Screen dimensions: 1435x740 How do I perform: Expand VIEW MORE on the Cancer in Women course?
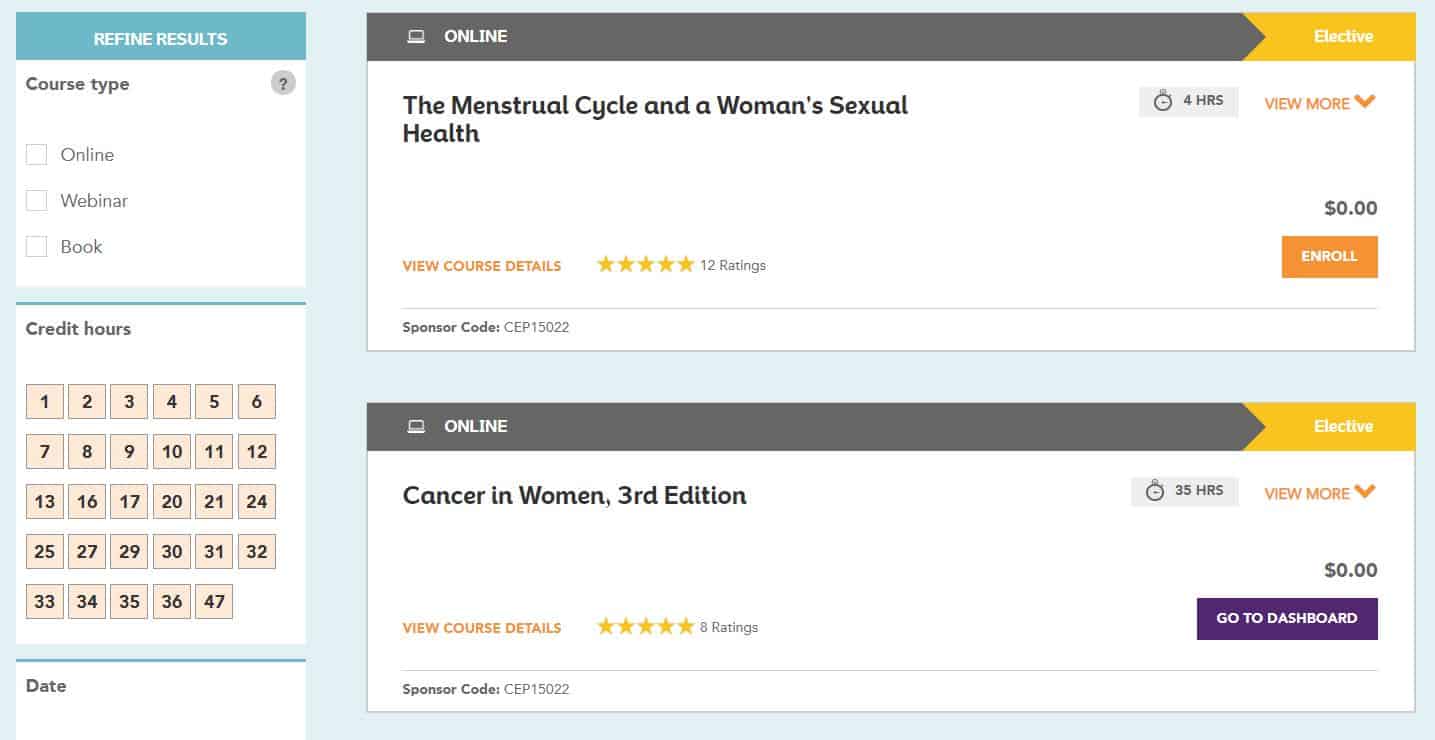click(x=1316, y=492)
